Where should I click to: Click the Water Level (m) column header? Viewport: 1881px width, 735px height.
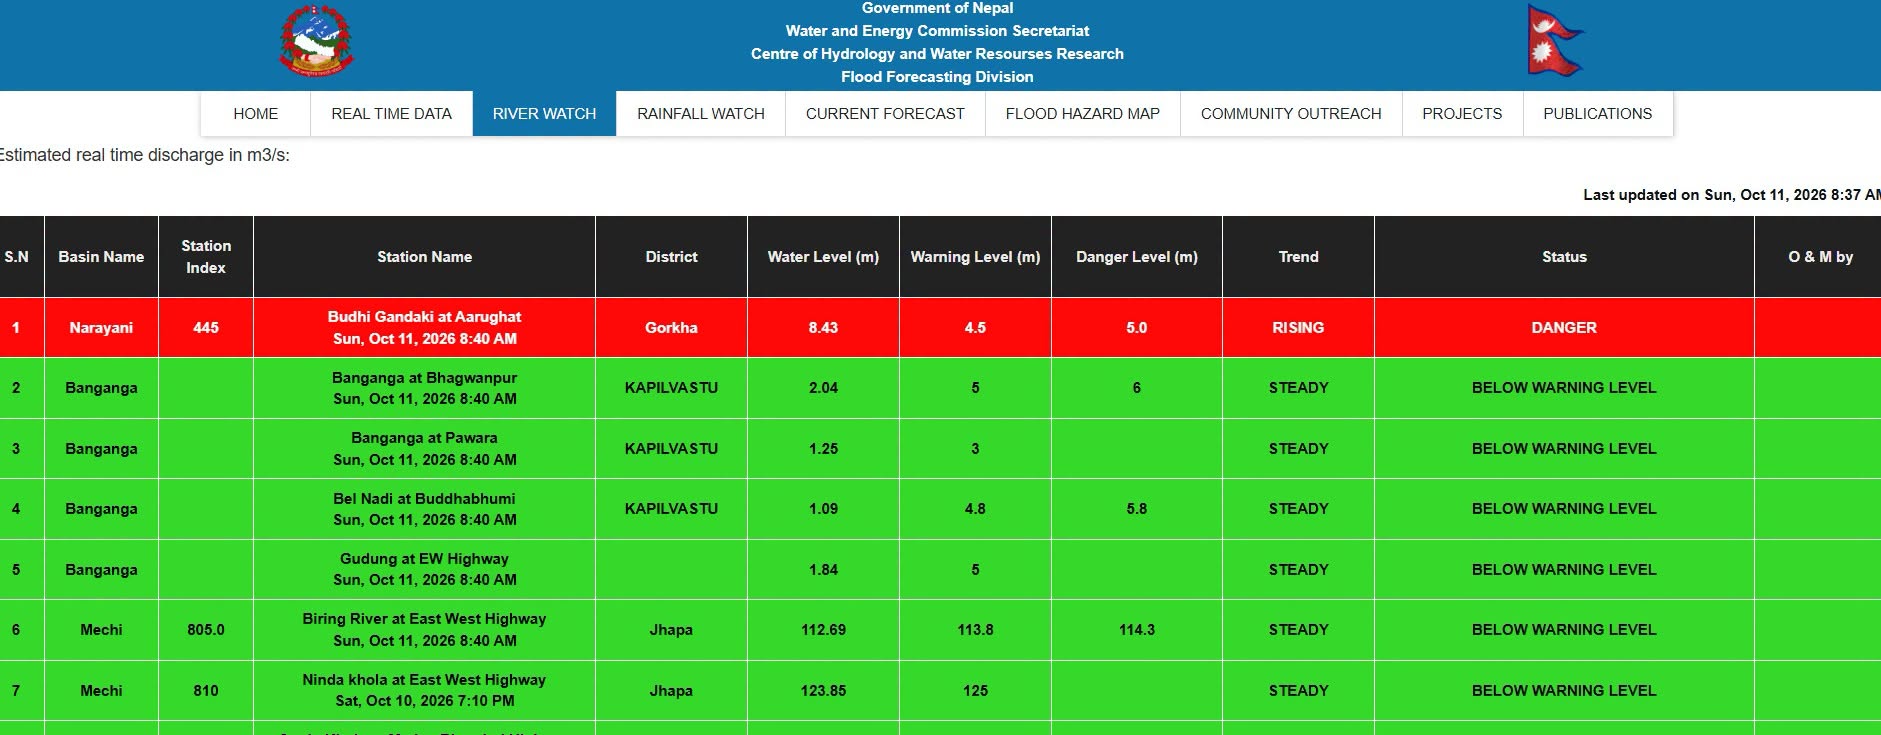pyautogui.click(x=823, y=257)
